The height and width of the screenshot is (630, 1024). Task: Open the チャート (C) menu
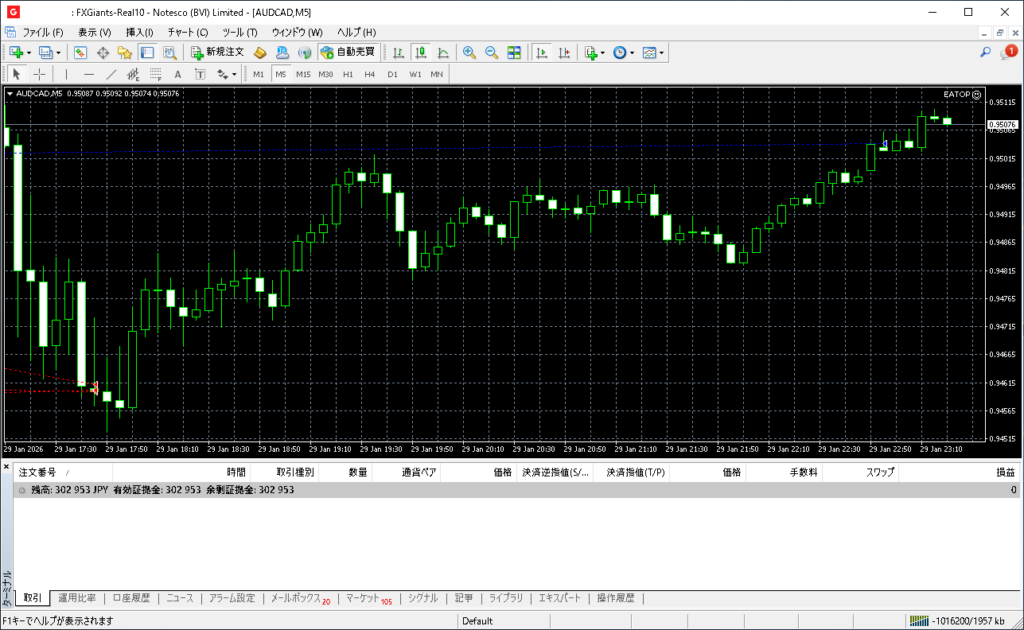pos(188,32)
